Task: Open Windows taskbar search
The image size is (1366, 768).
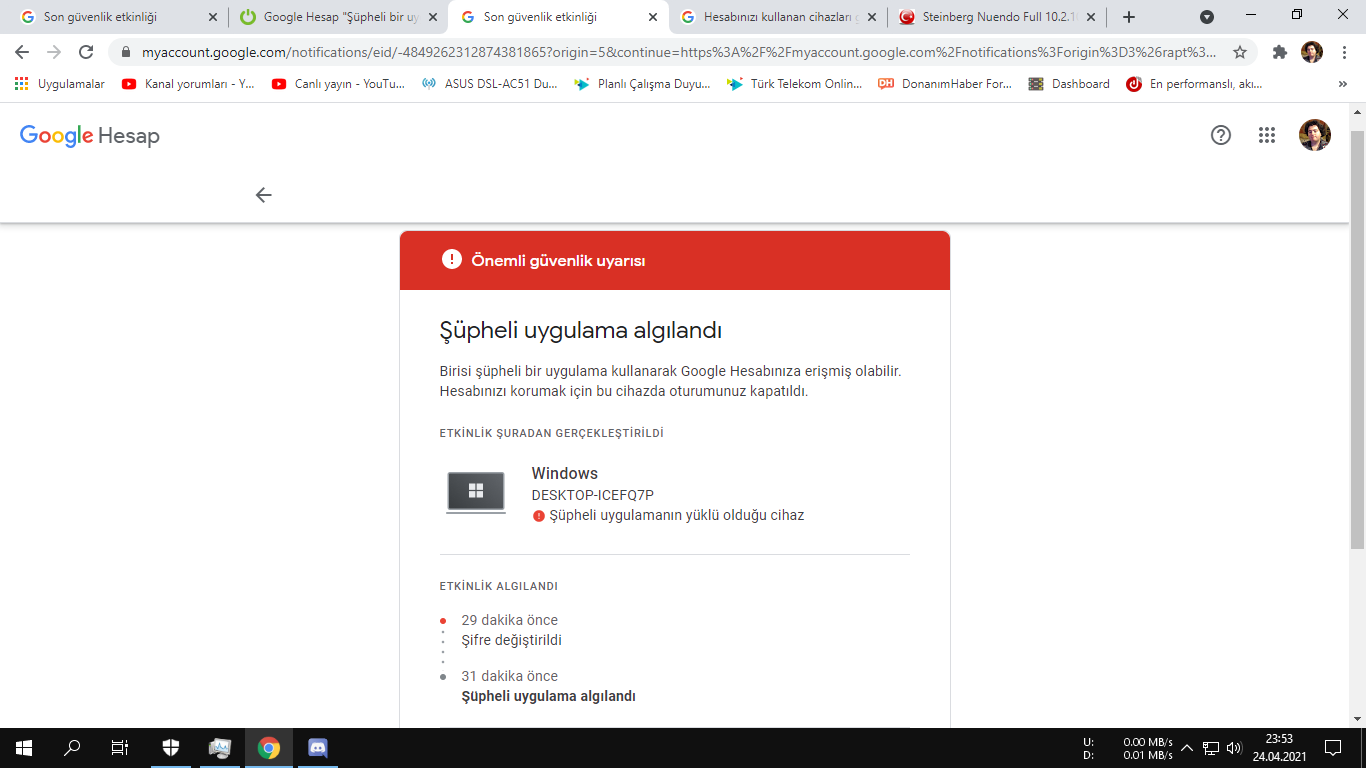Action: point(72,747)
